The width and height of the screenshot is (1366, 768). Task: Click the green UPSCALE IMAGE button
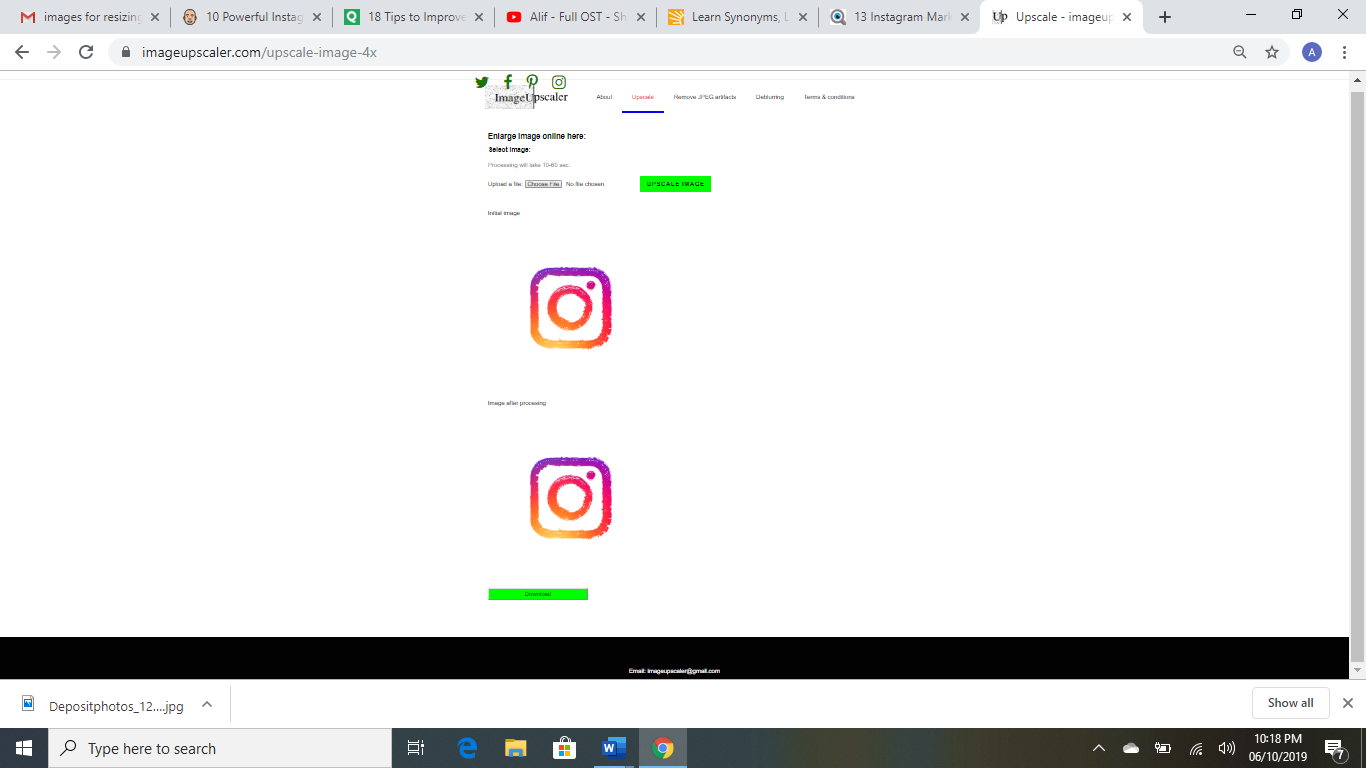point(675,184)
